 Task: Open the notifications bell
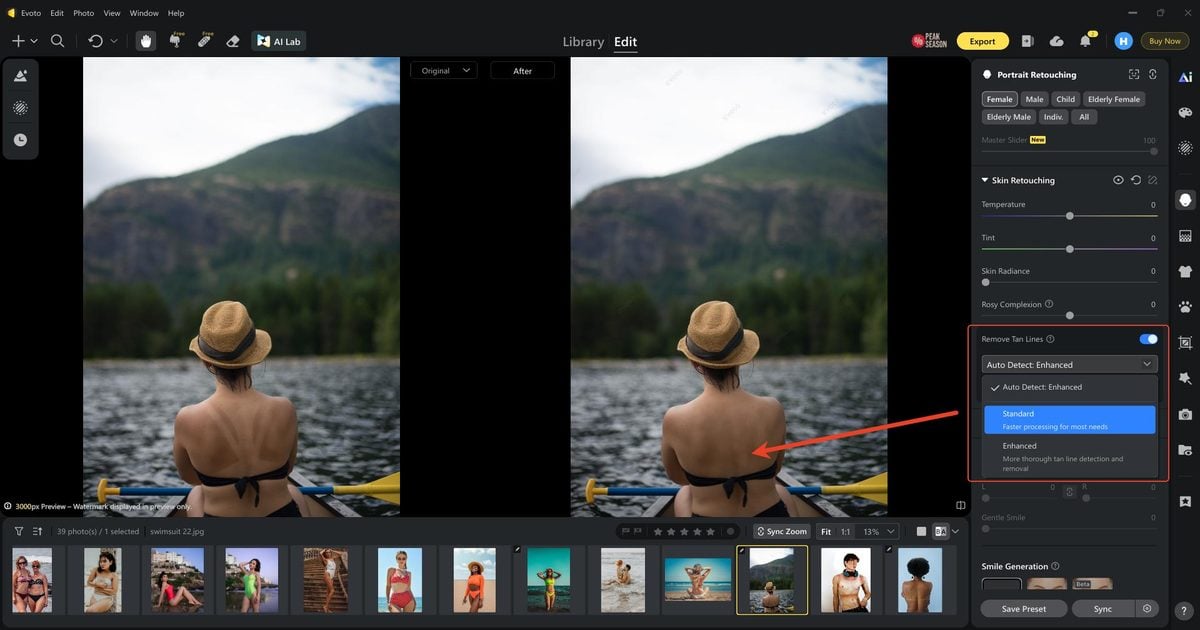[x=1085, y=41]
